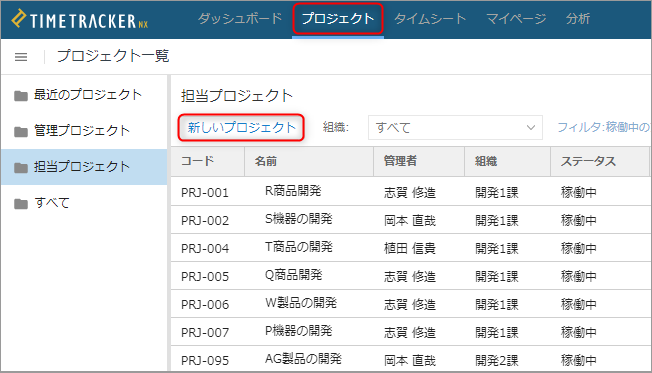Viewport: 652px width, 373px height.
Task: Open the P機器の開発 project
Action: click(x=299, y=331)
